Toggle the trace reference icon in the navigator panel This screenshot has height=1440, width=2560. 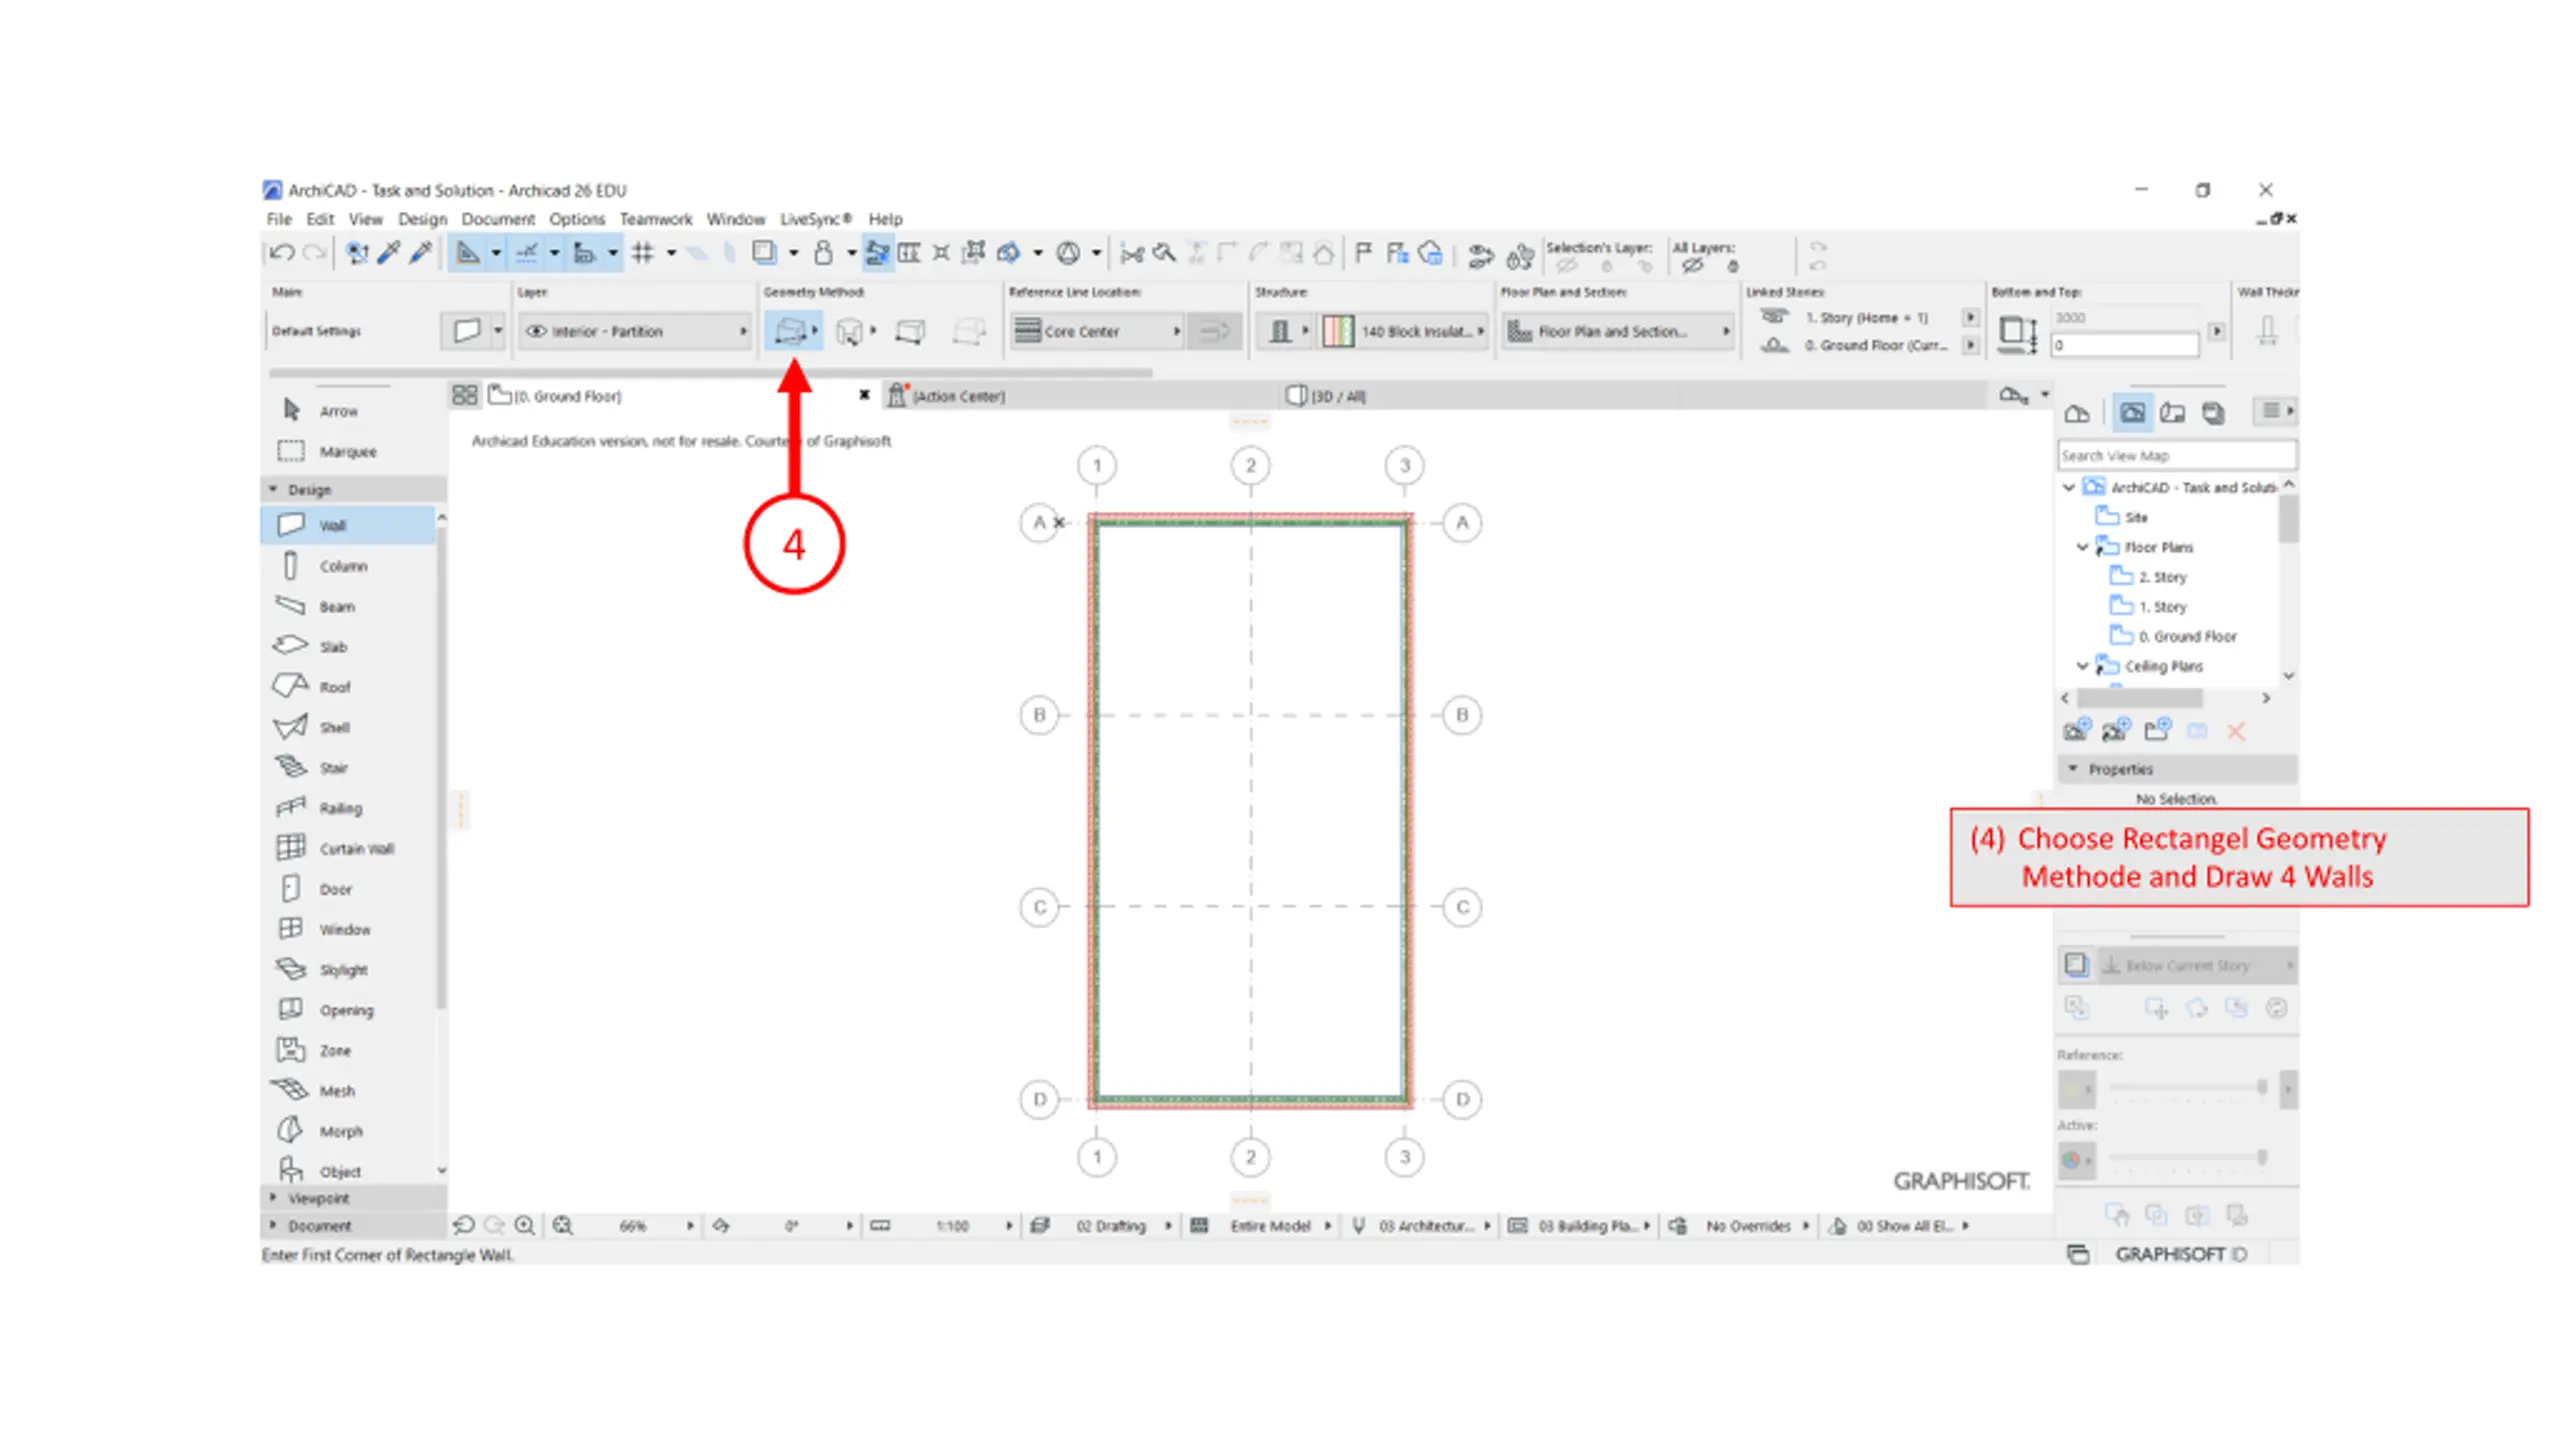2076,965
